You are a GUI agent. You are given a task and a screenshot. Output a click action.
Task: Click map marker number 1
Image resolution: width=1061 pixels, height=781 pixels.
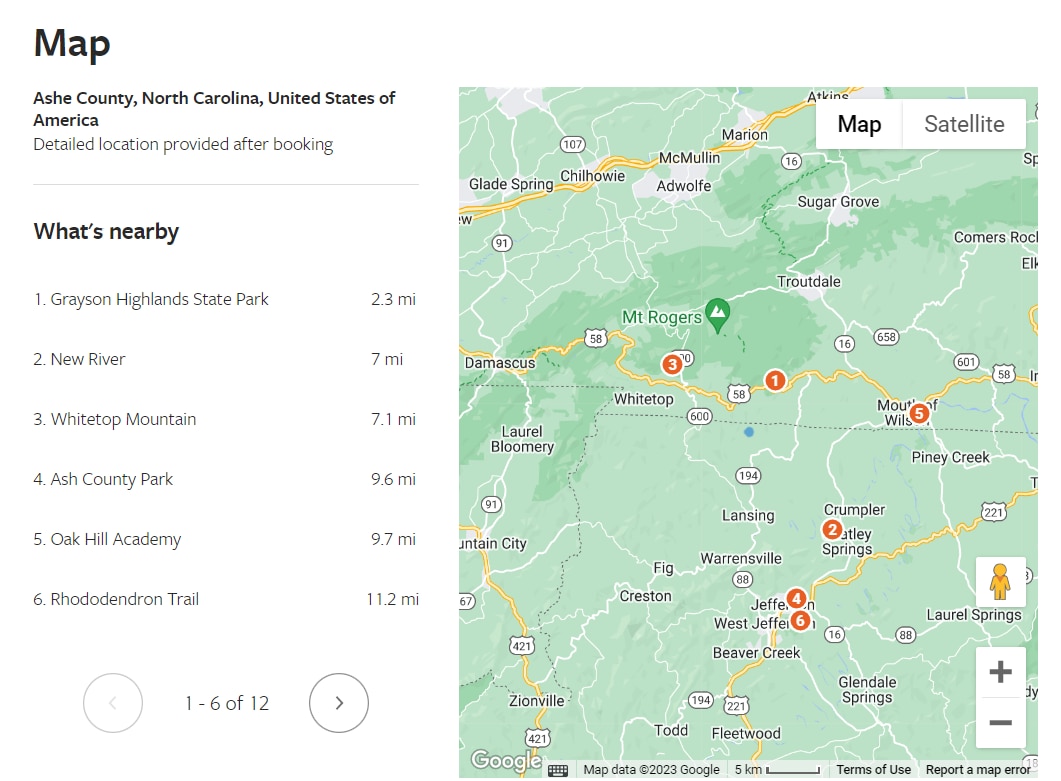point(774,380)
